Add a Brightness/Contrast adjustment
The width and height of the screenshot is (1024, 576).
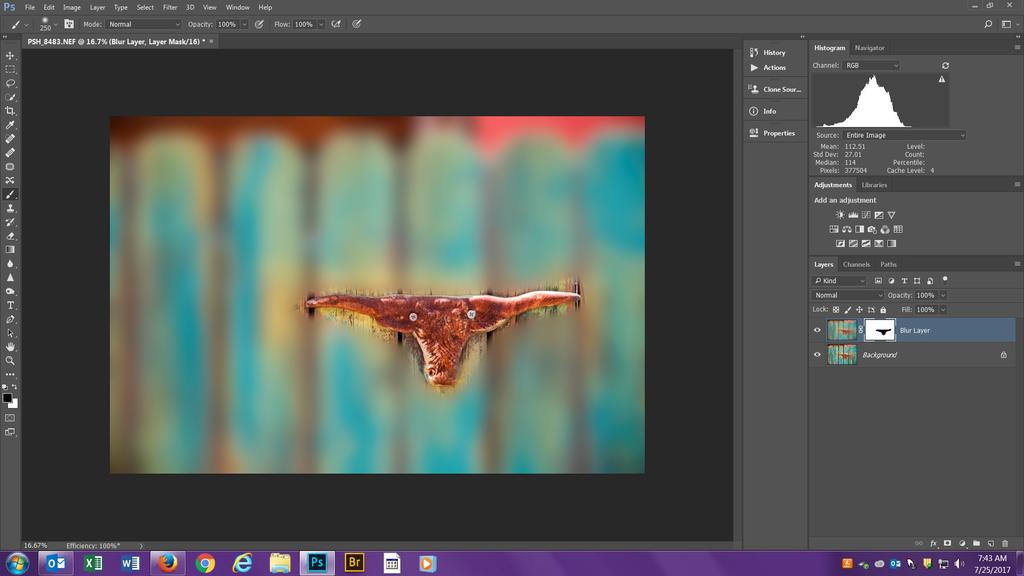(x=840, y=215)
